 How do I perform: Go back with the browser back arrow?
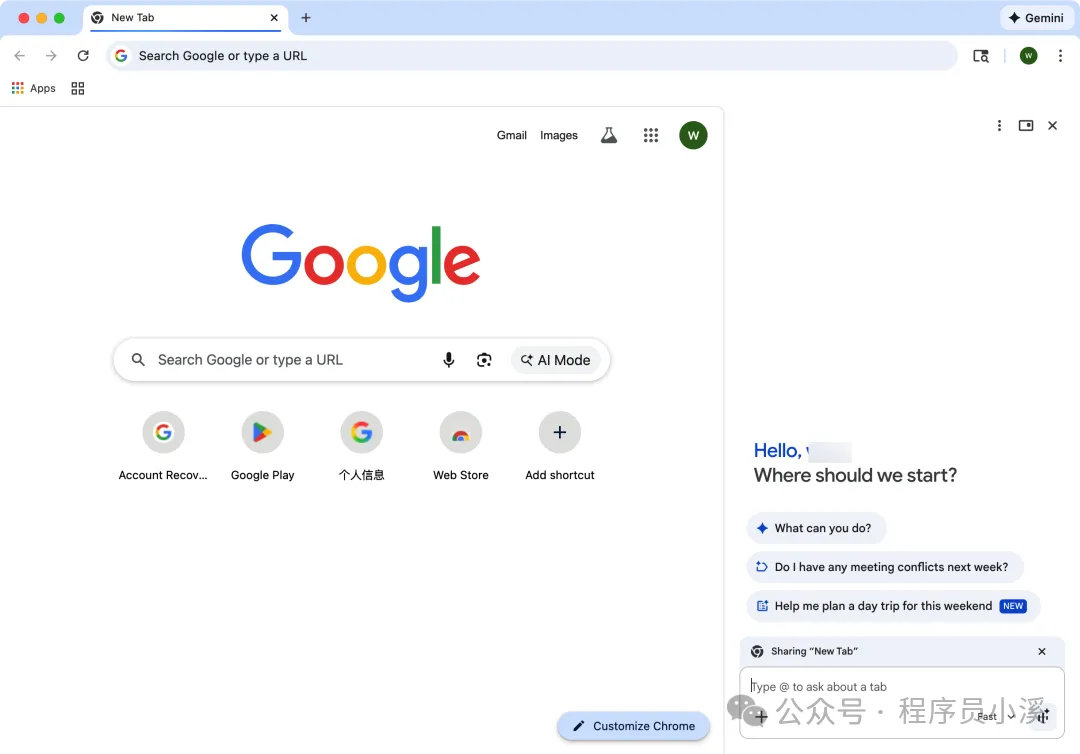(x=19, y=56)
